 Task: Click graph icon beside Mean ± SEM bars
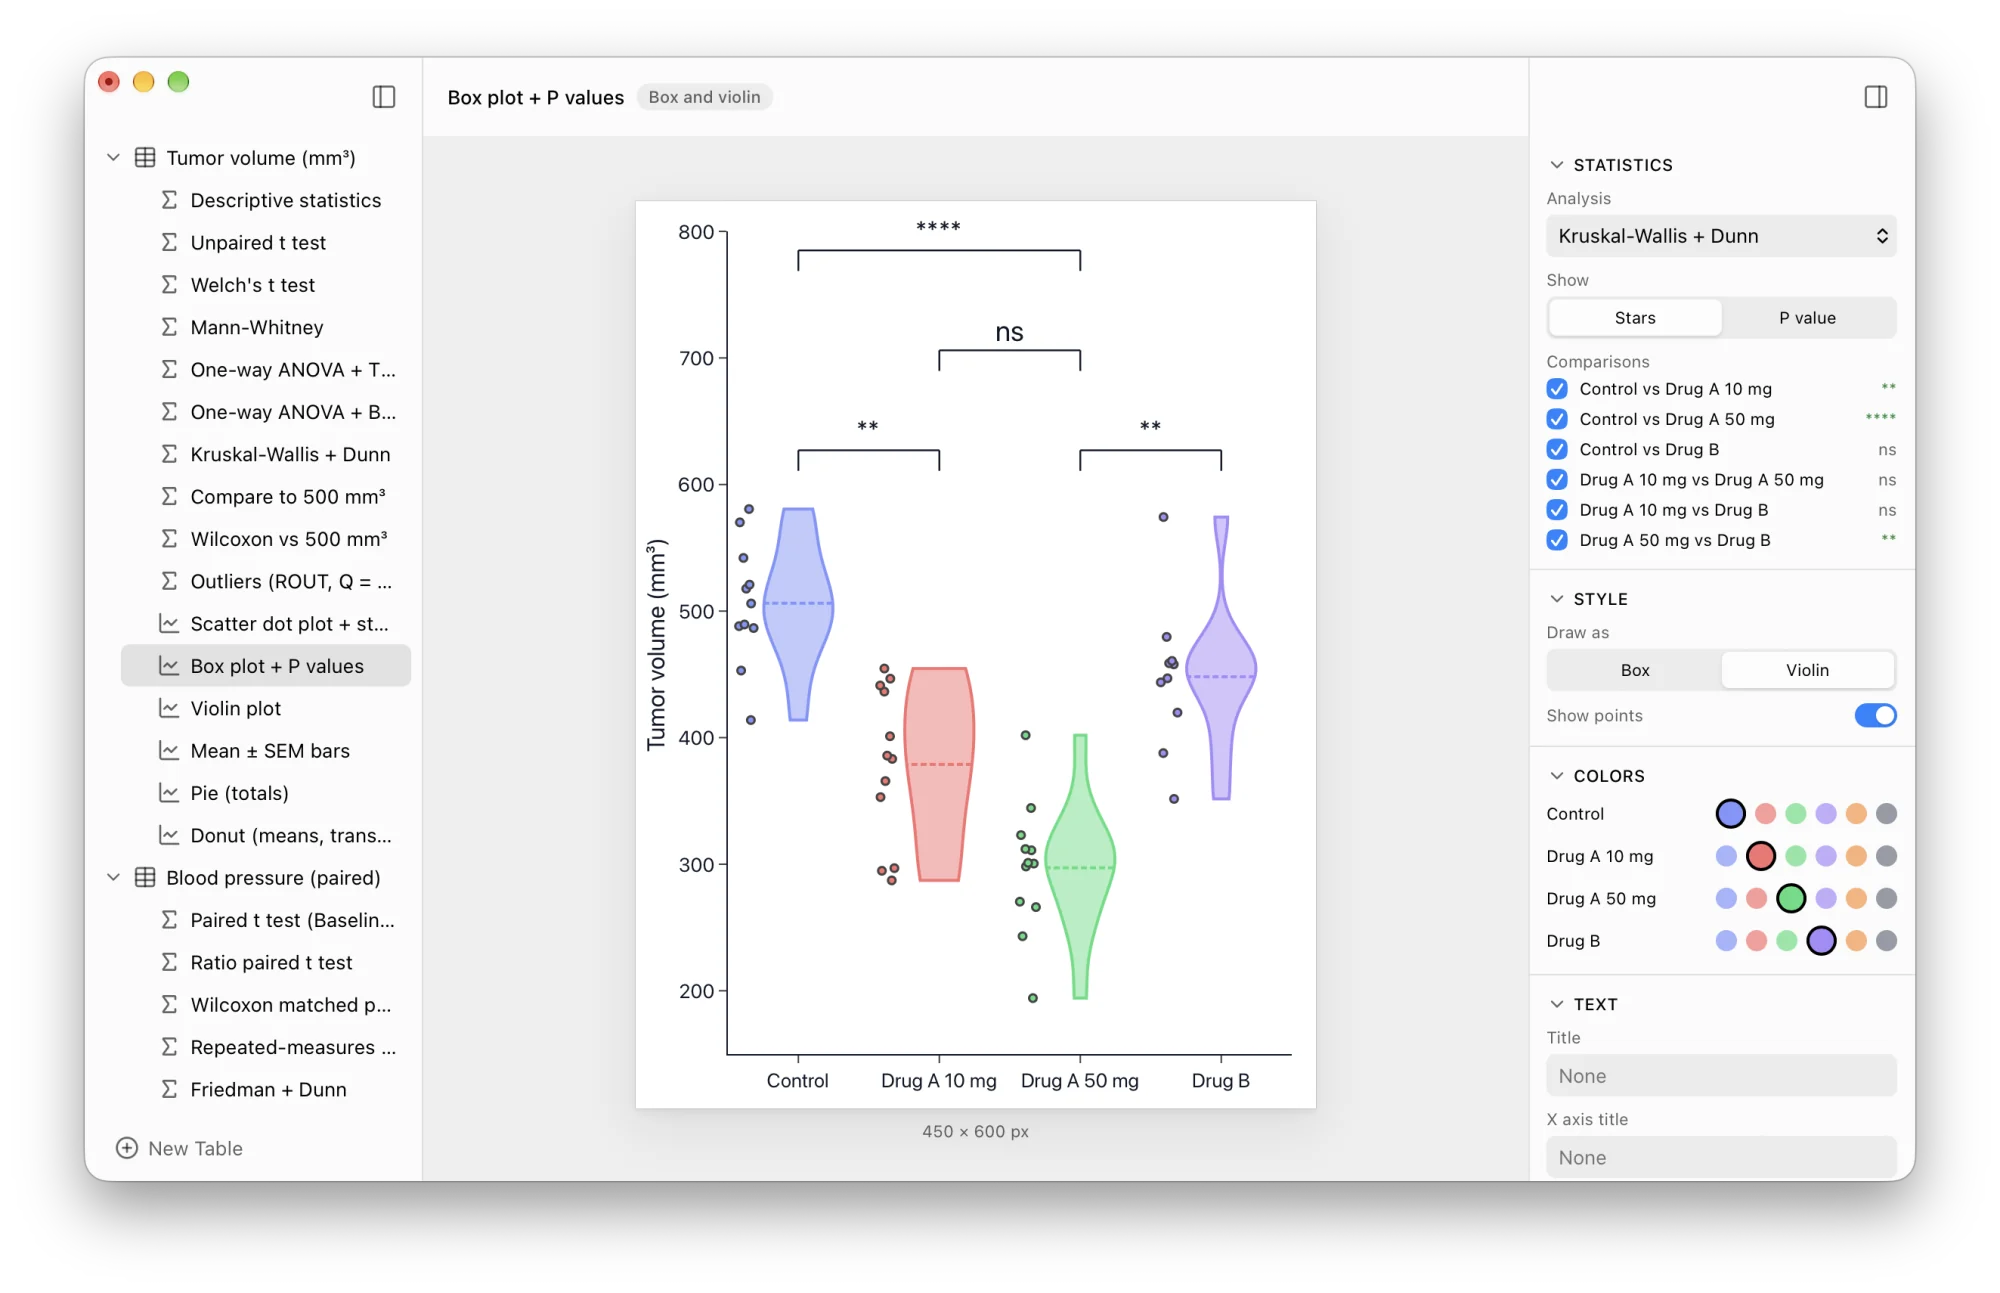(170, 751)
